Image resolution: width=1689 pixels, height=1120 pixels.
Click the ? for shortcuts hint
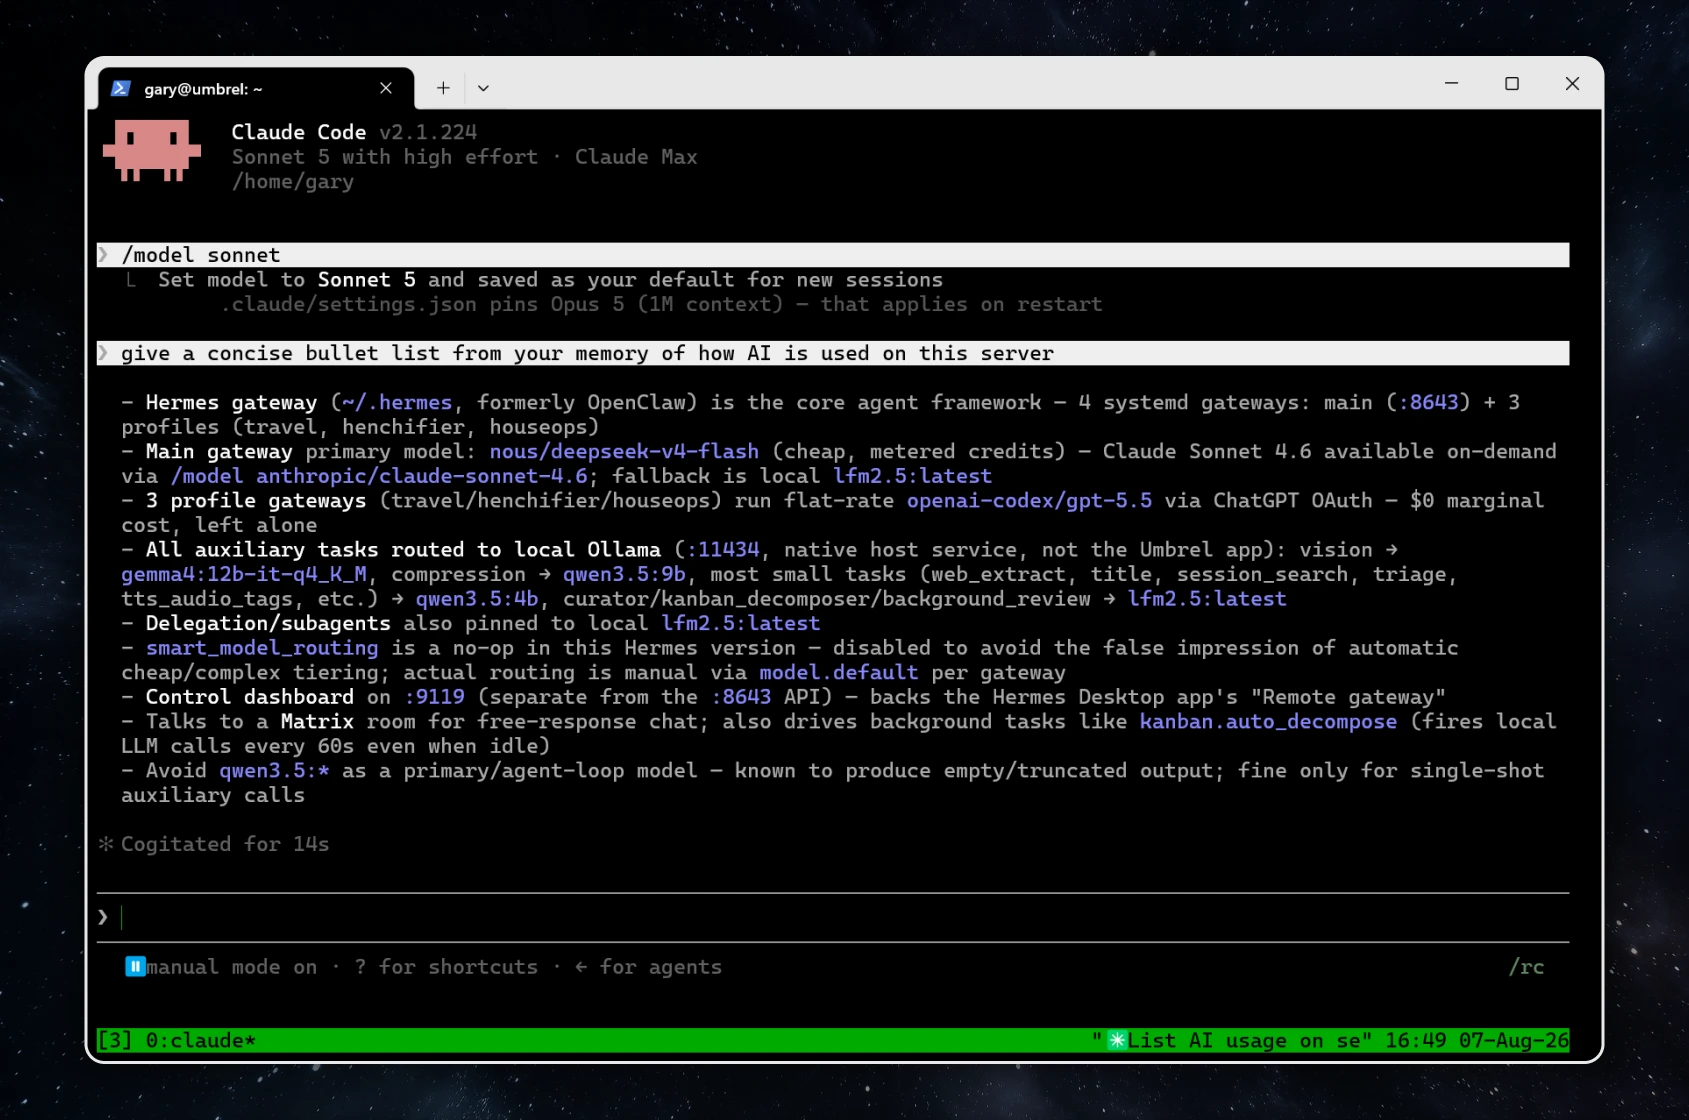point(446,967)
